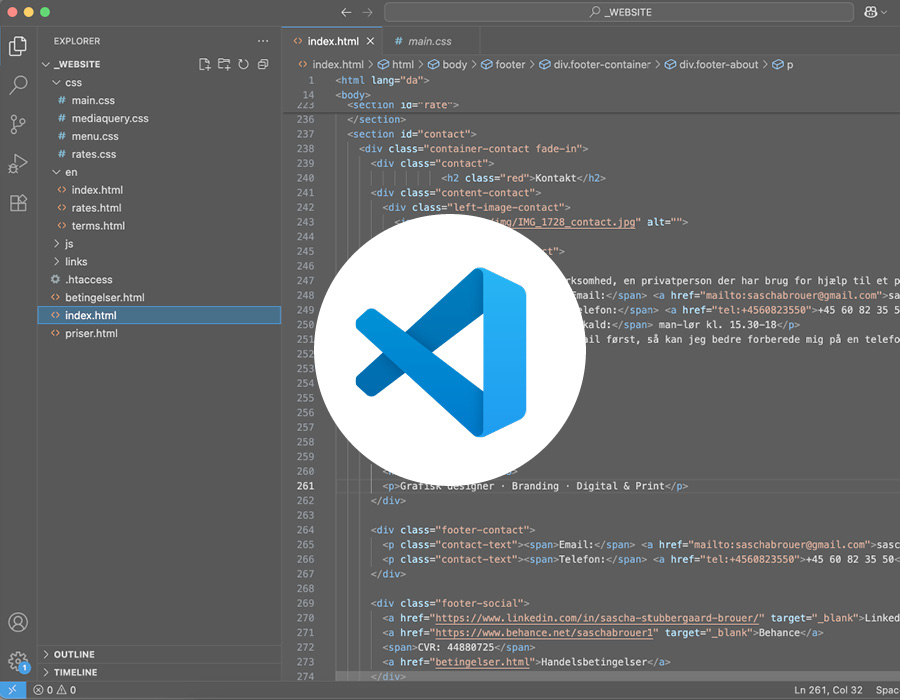Image resolution: width=900 pixels, height=700 pixels.
Task: Click line number 261 in the gutter
Action: pos(305,486)
